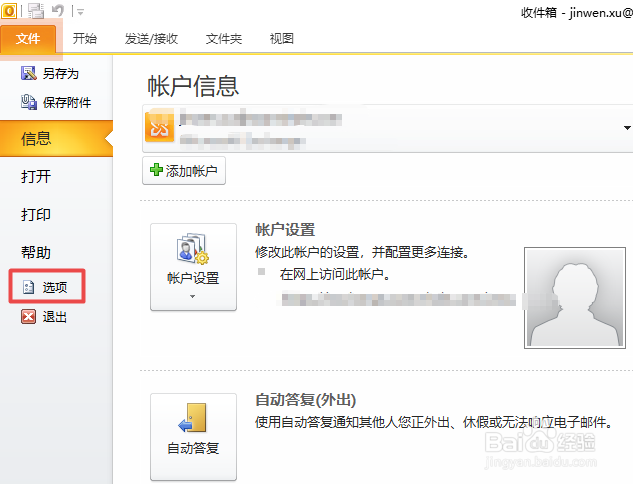Image resolution: width=633 pixels, height=484 pixels.
Task: Click the 帐户设置 people-and-gear icon
Action: (193, 248)
